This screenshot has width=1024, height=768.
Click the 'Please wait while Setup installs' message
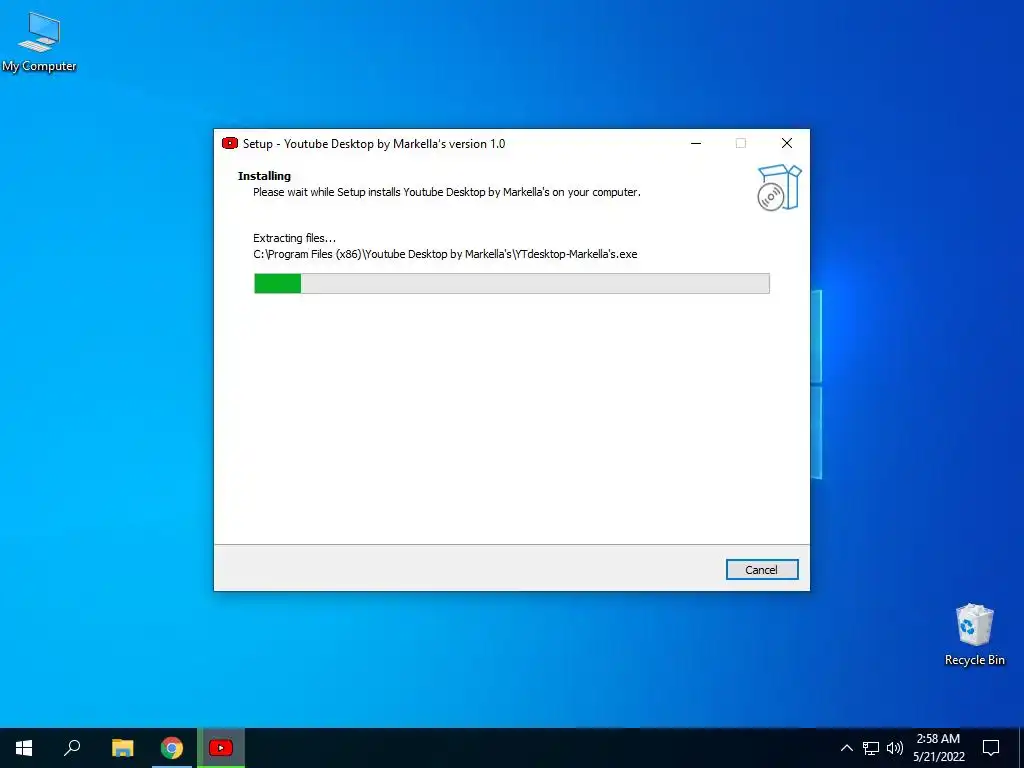447,192
